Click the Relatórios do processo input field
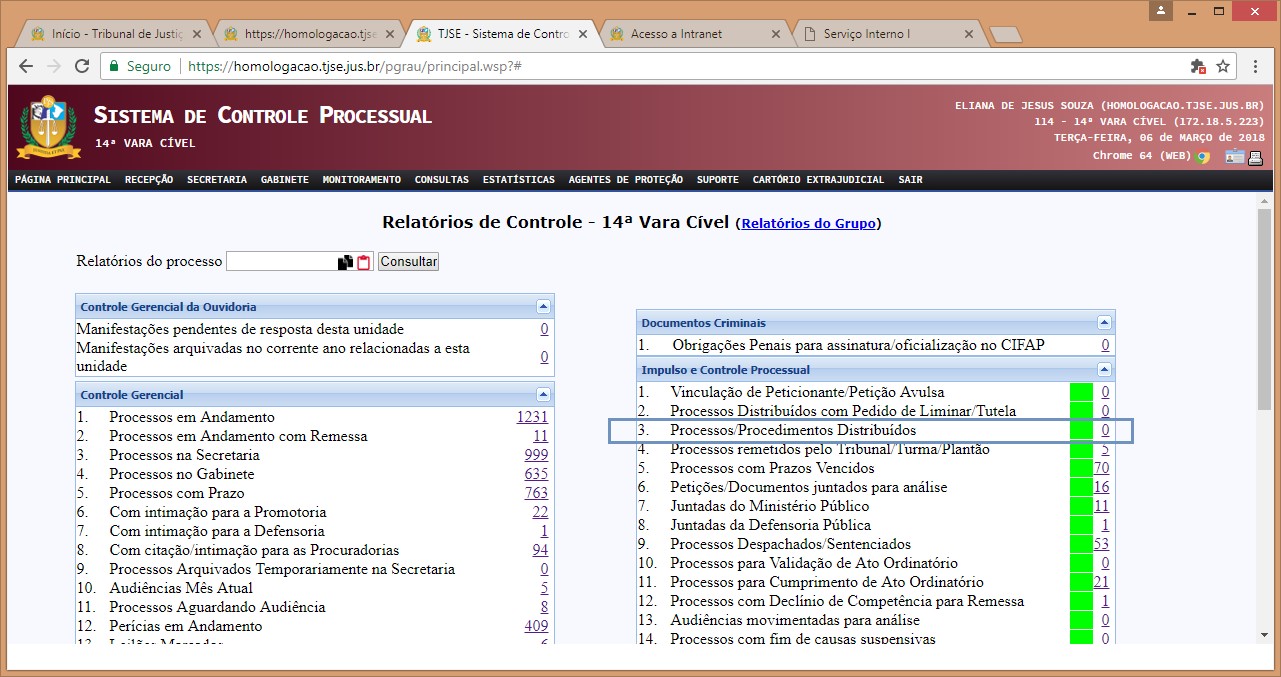The image size is (1281, 677). click(282, 262)
